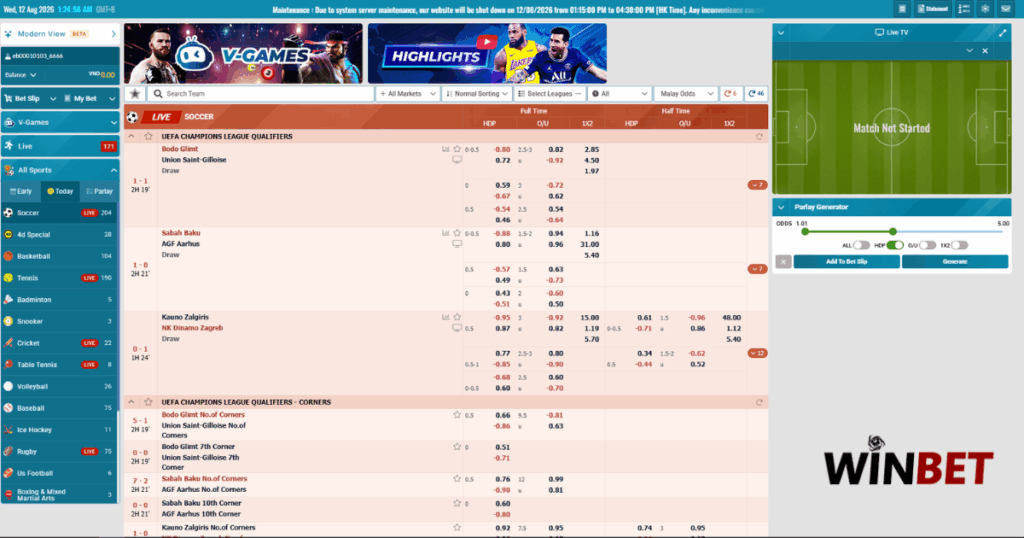Click in the Search Team field
The width and height of the screenshot is (1024, 538).
(261, 94)
